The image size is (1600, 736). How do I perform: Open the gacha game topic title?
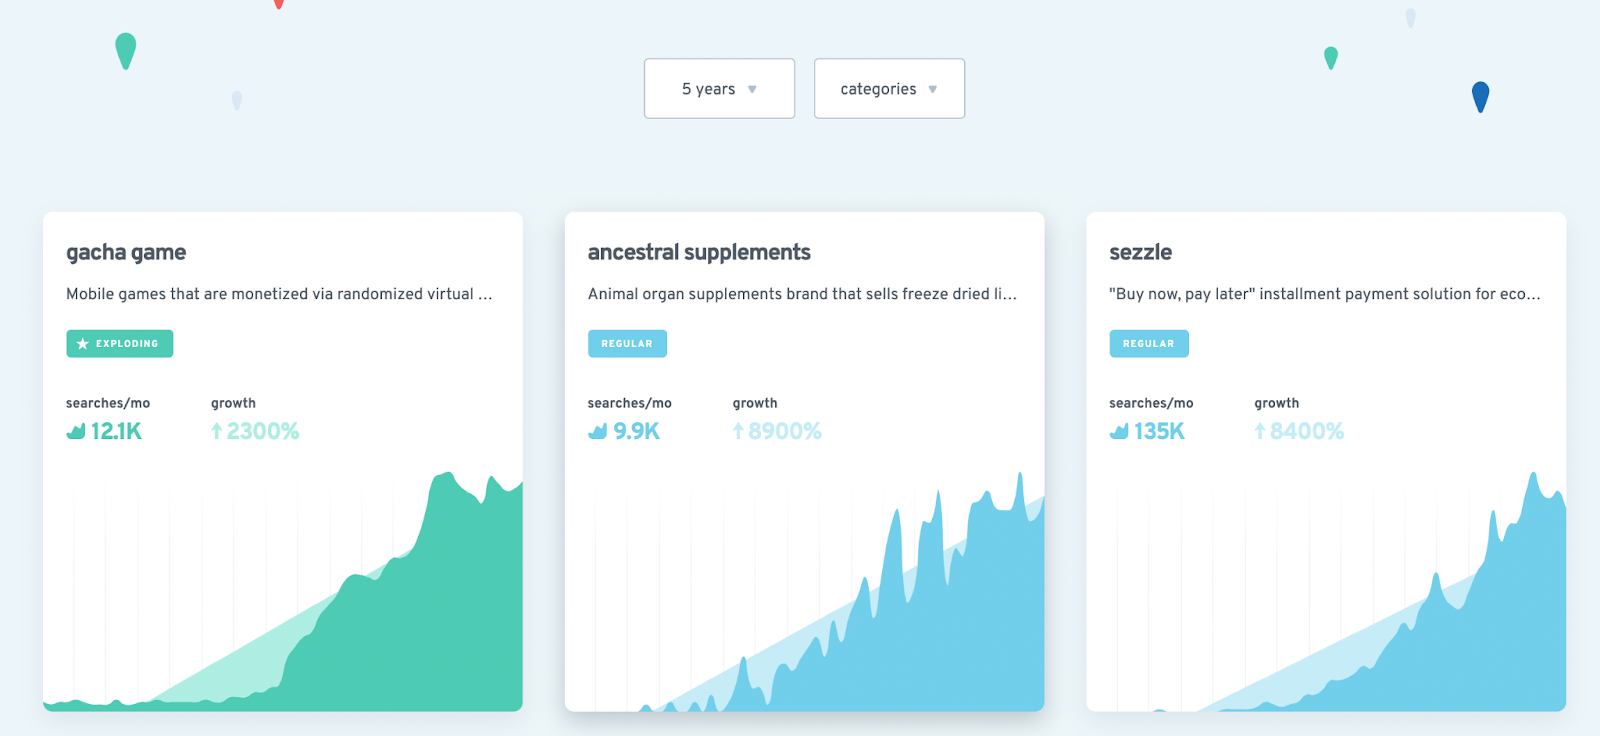click(x=126, y=252)
